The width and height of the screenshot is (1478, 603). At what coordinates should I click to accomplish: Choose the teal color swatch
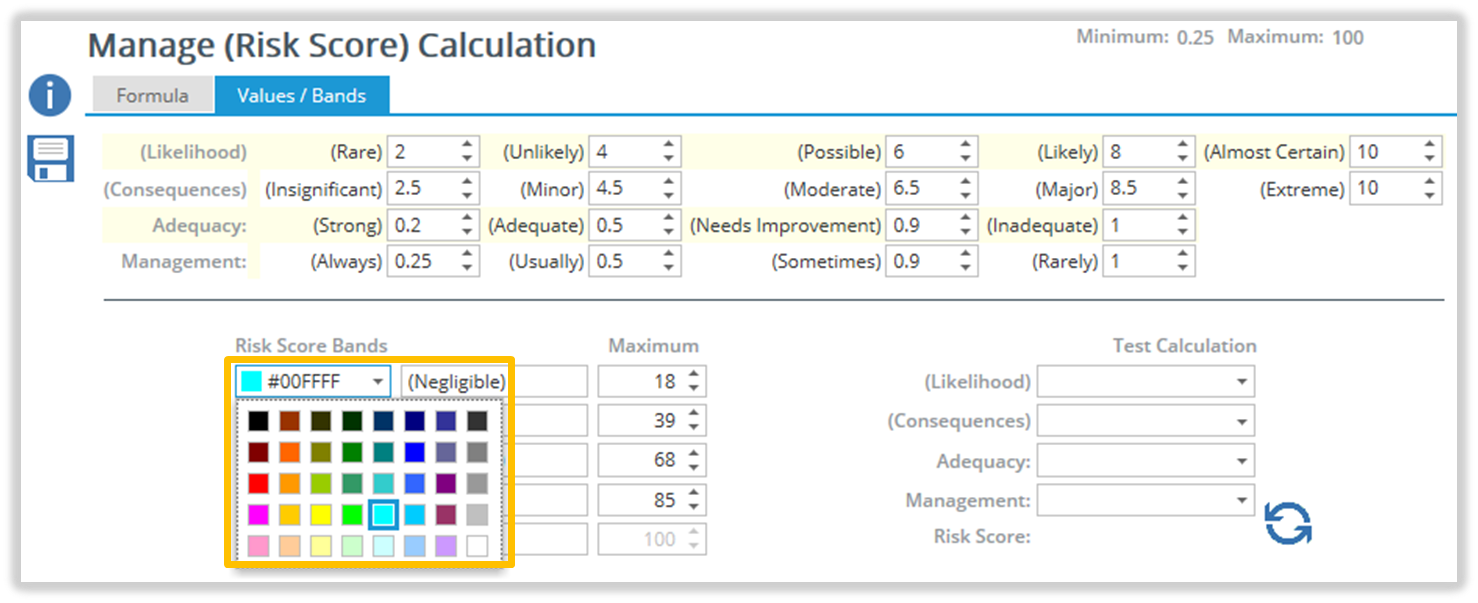click(384, 453)
